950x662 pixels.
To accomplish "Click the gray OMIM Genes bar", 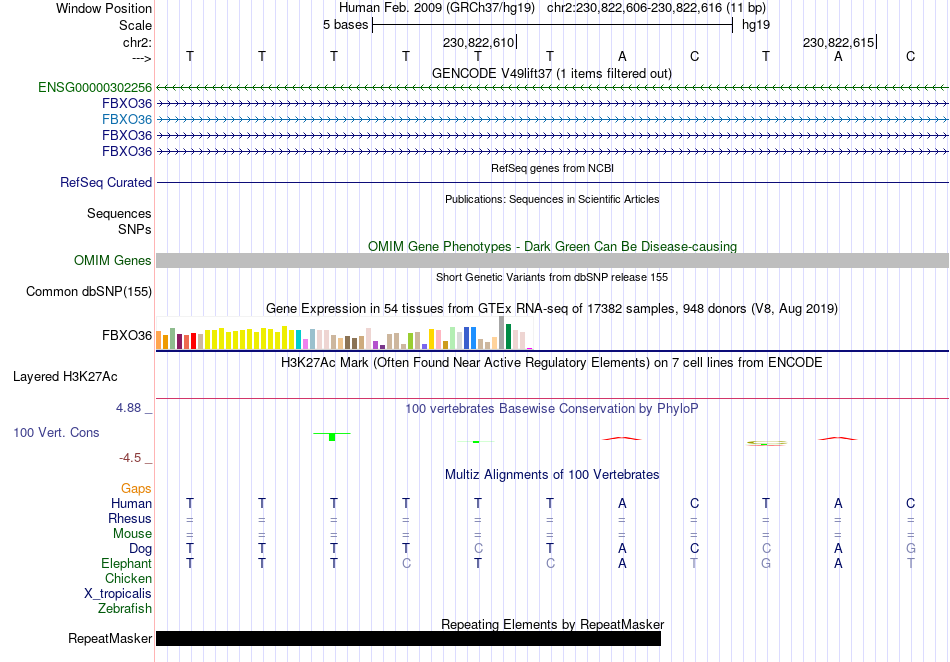I will 552,260.
